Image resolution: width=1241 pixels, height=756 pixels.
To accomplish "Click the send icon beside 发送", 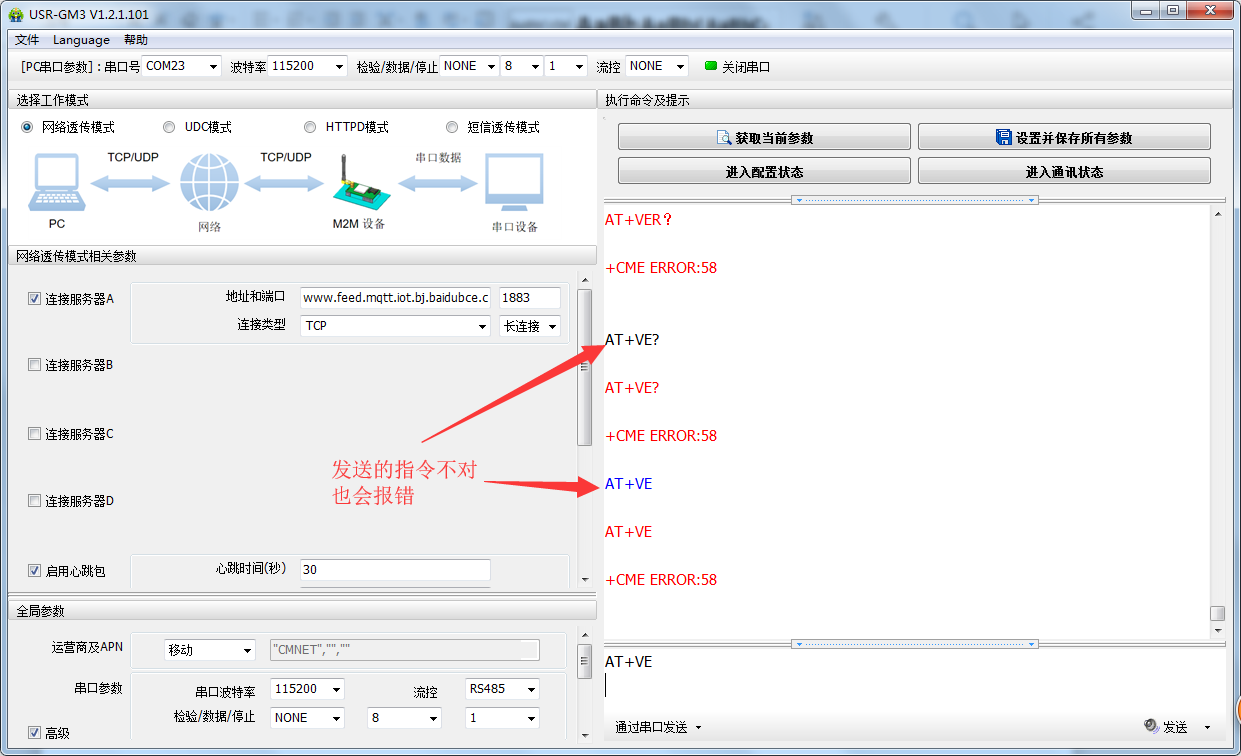I will point(1151,727).
